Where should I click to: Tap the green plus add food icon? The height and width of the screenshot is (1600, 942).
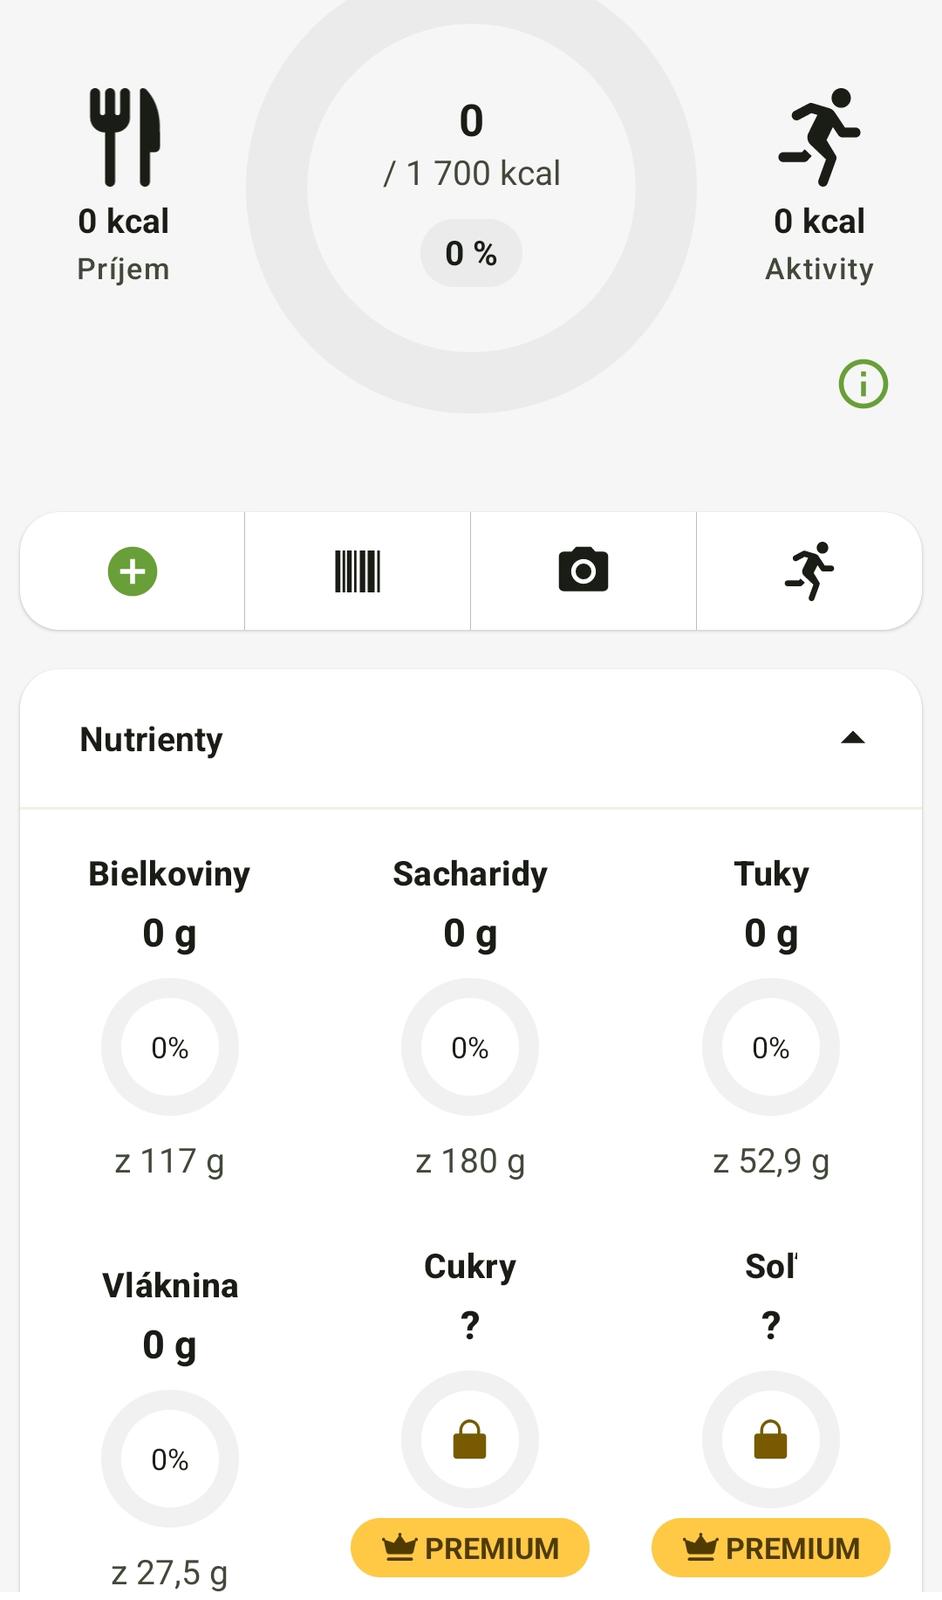pyautogui.click(x=132, y=571)
